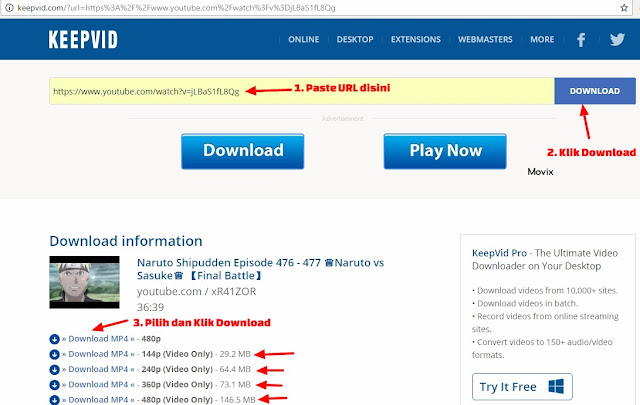This screenshot has height=405, width=640.
Task: Focus the YouTube URL input field
Action: 302,91
